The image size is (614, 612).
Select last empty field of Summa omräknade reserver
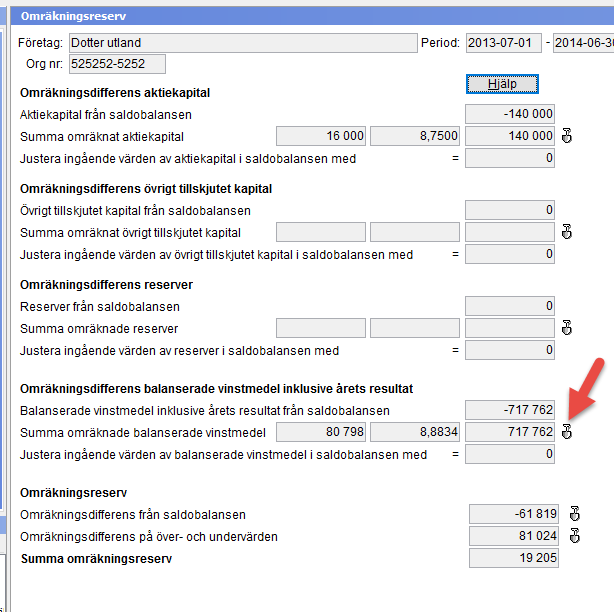(510, 328)
